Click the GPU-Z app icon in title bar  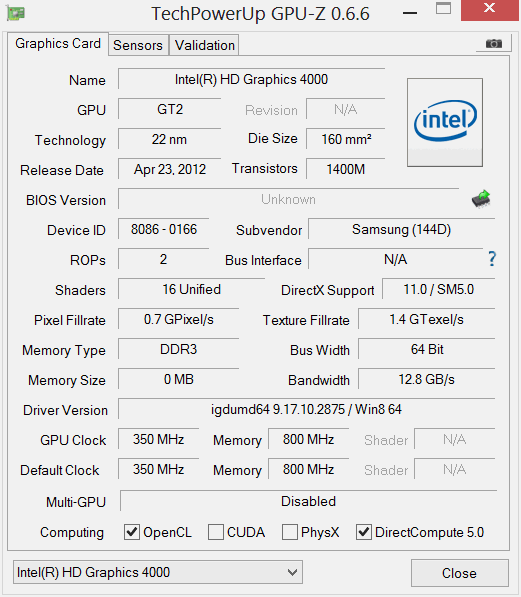point(16,13)
